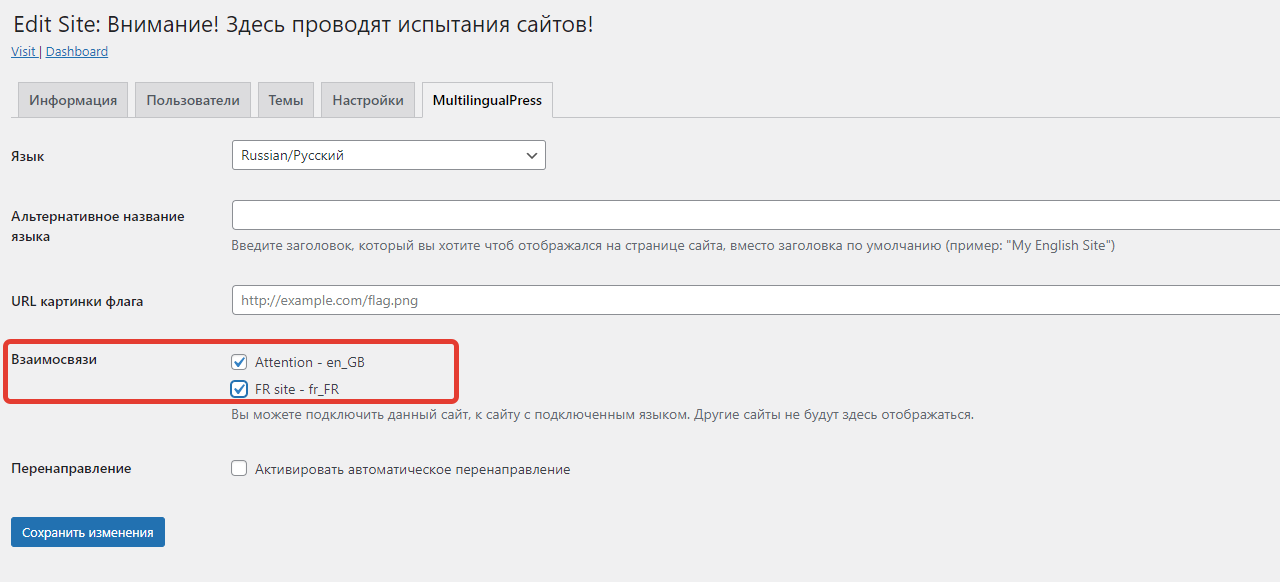
Task: Focus the Альтернативное название языка text field
Action: coord(755,215)
